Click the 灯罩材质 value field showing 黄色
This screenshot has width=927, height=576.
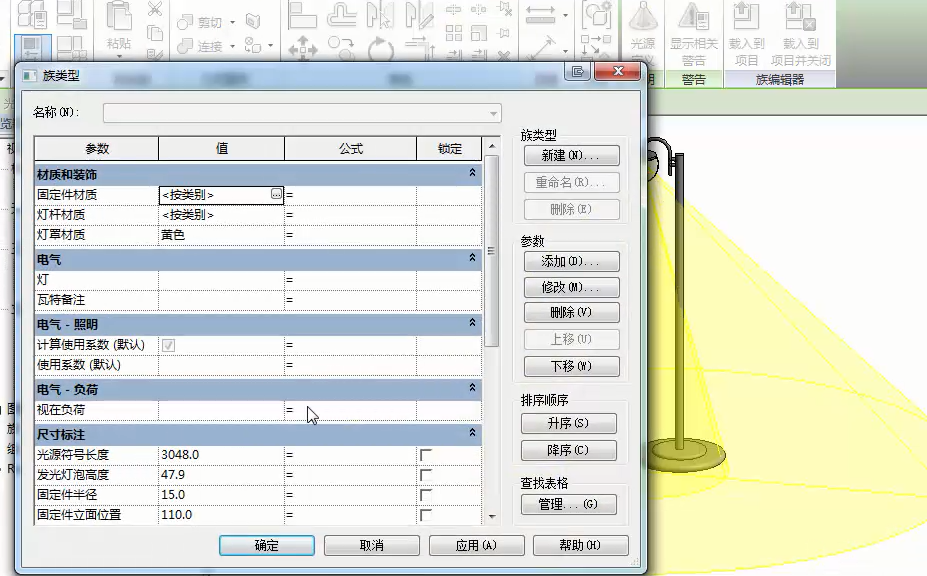(x=221, y=235)
